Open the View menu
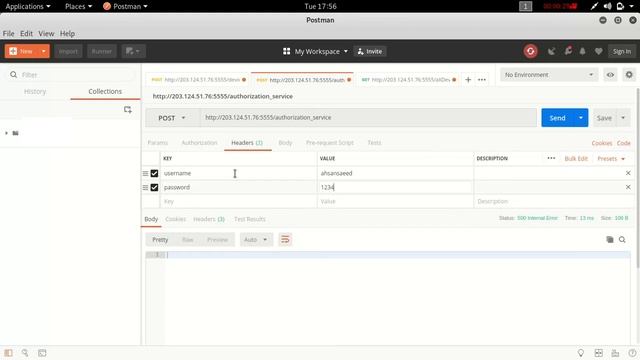This screenshot has width=640, height=360. [x=46, y=33]
